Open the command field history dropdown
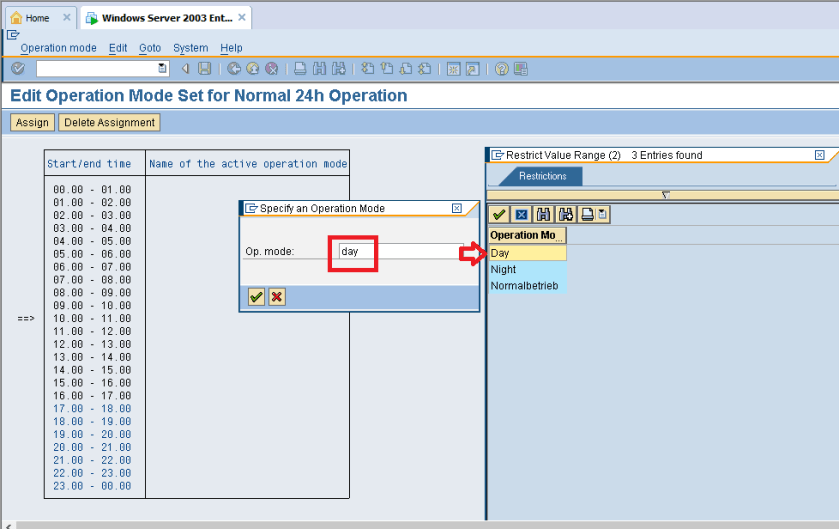The image size is (839, 529). coord(162,68)
